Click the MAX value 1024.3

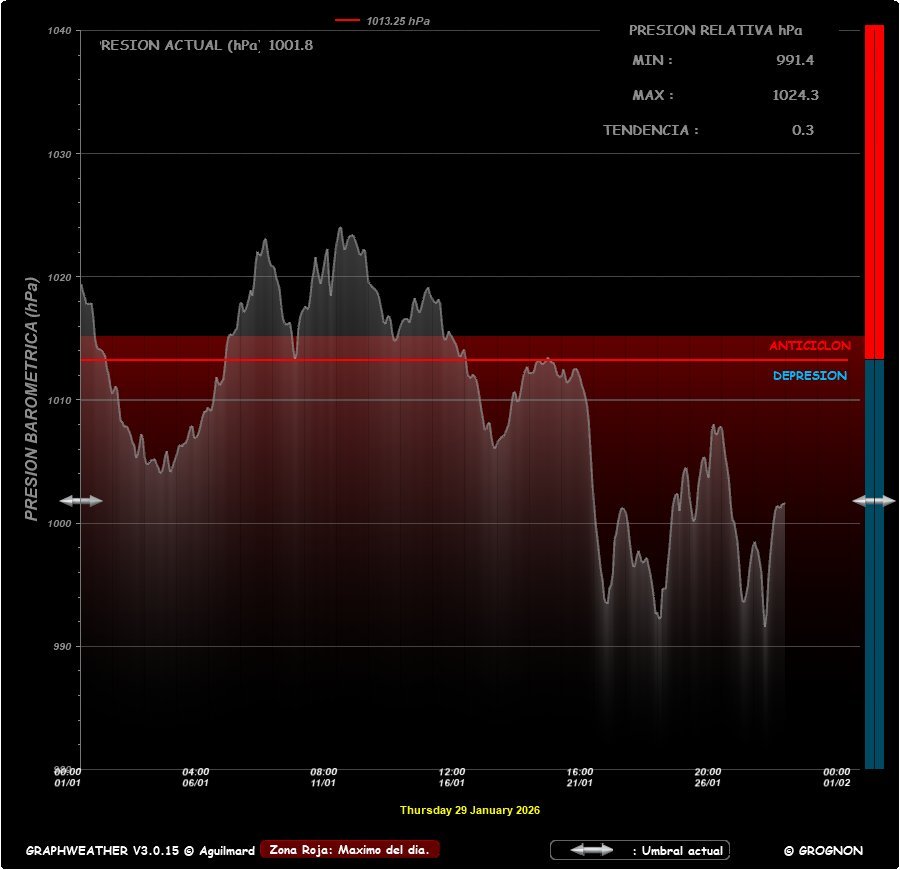coord(795,95)
